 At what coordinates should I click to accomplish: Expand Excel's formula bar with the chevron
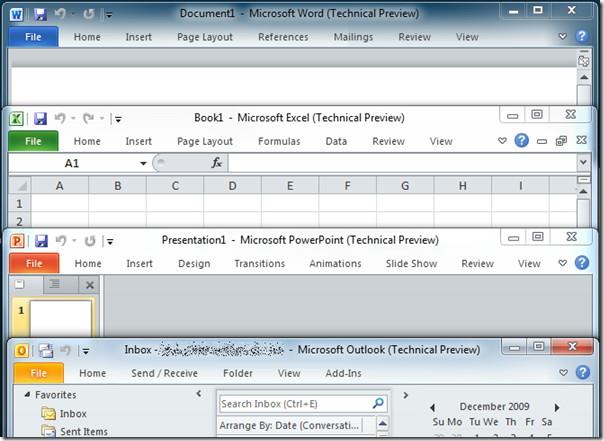point(583,163)
